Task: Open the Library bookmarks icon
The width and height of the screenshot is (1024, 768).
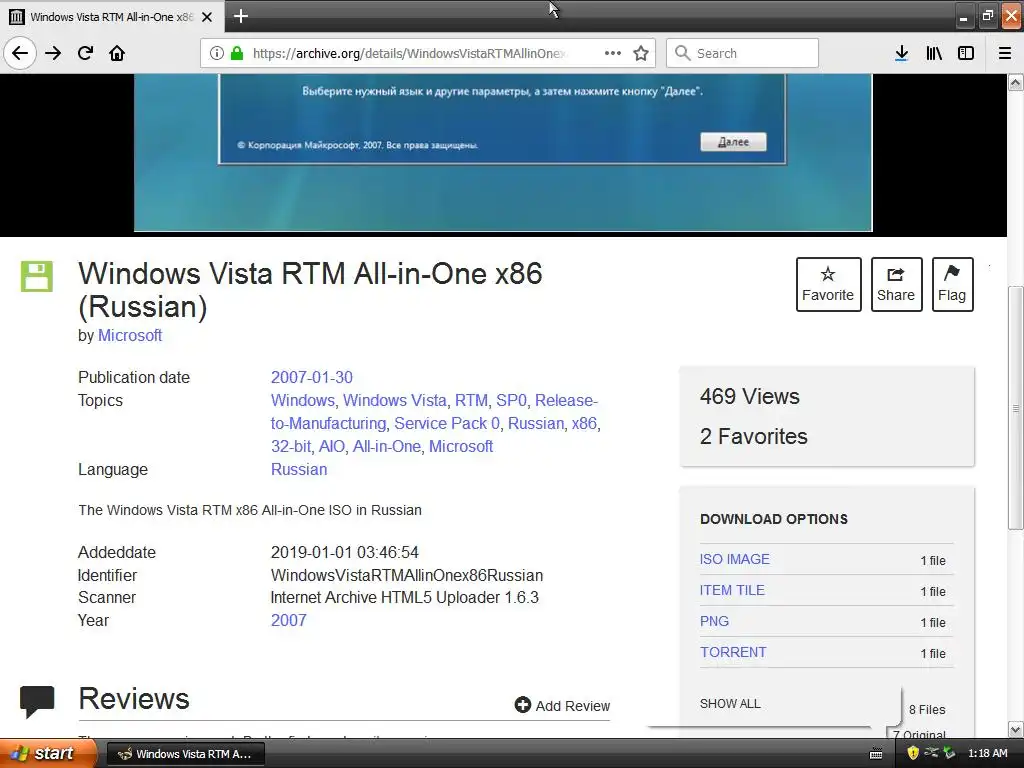Action: tap(934, 53)
